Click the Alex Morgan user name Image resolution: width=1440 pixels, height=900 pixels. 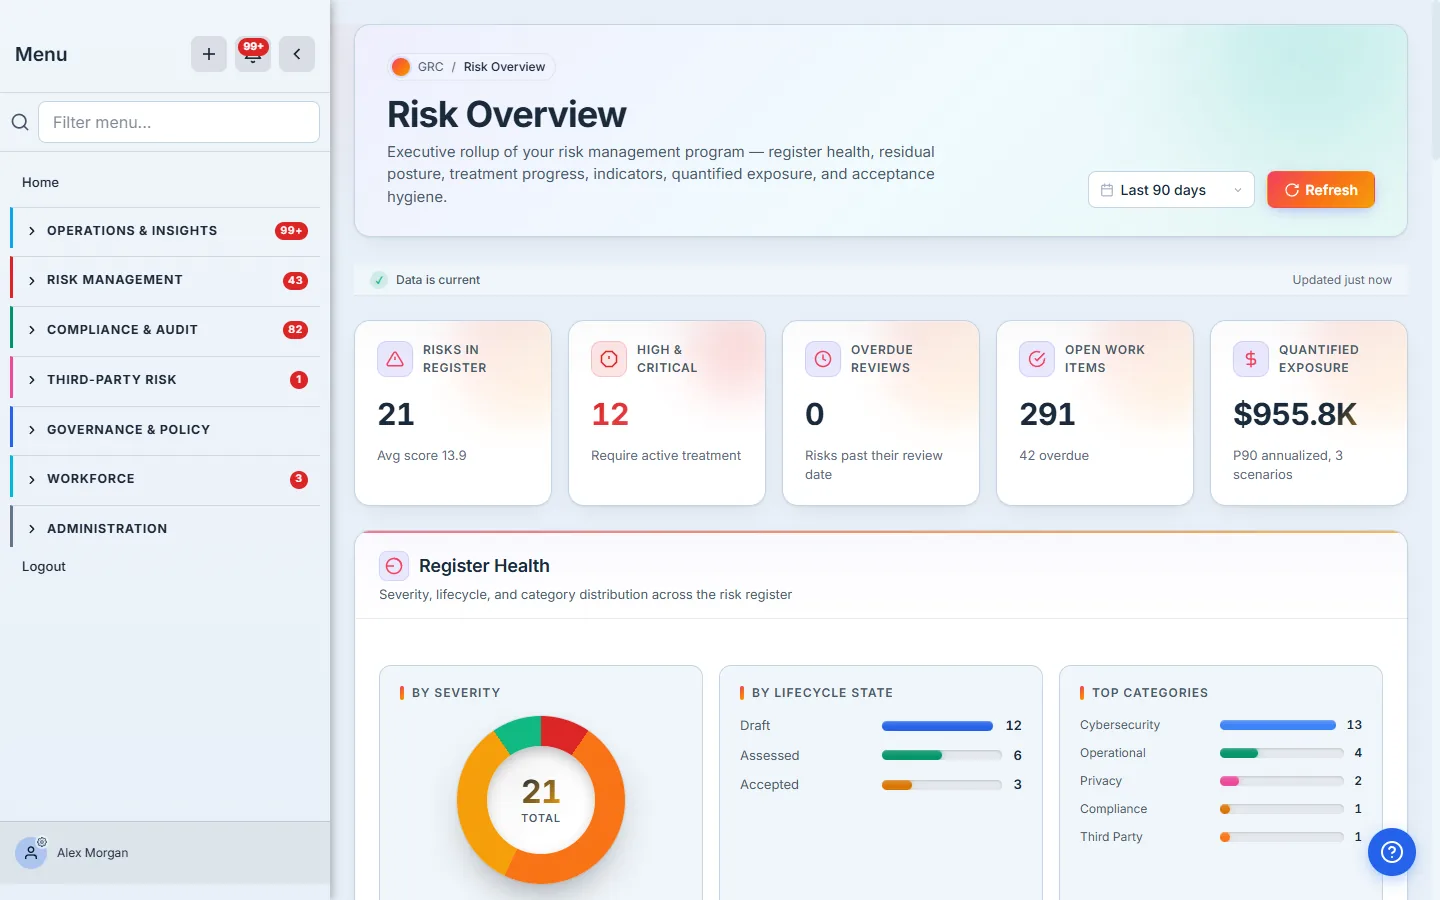click(x=93, y=853)
